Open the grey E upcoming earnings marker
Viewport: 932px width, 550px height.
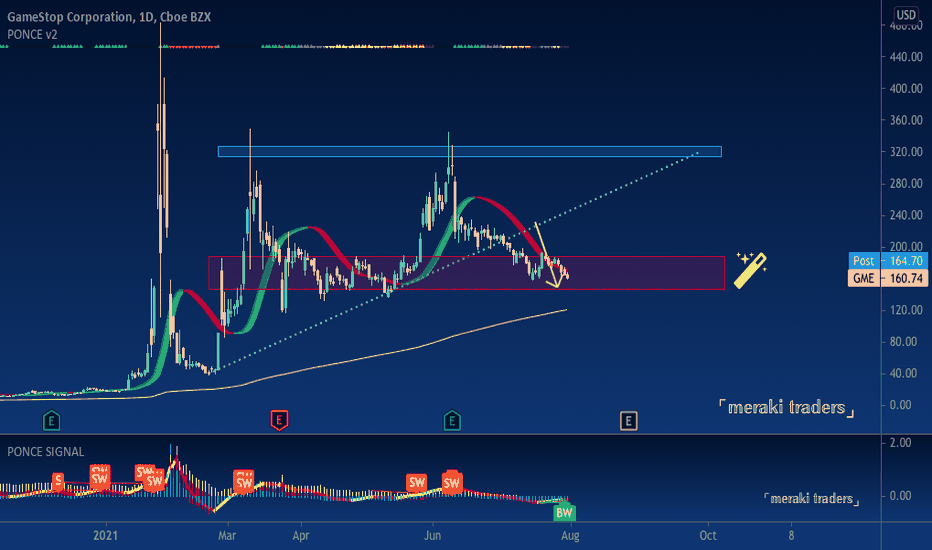pos(628,421)
